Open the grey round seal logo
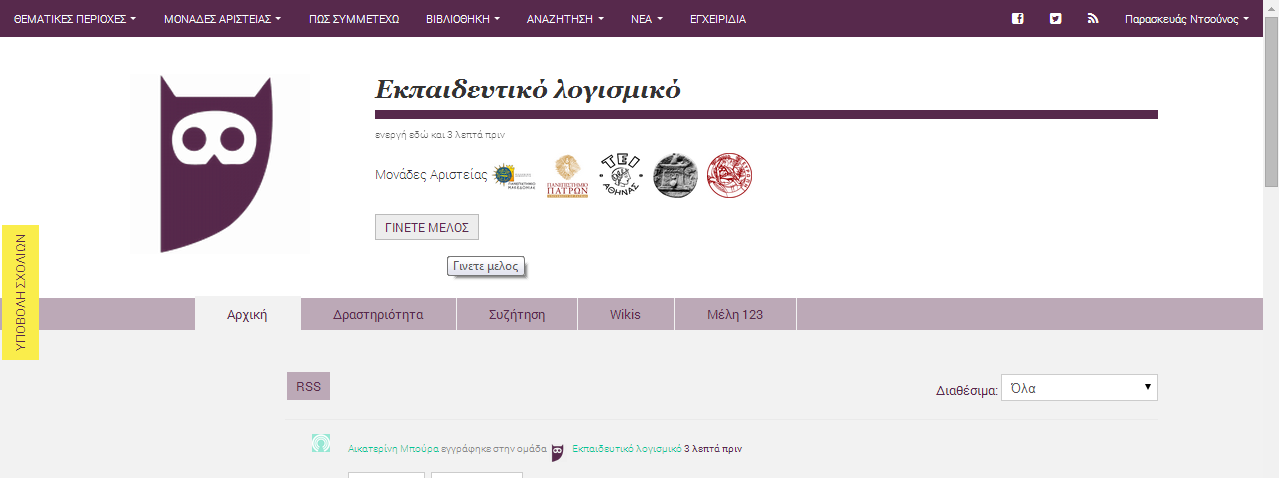 click(675, 175)
